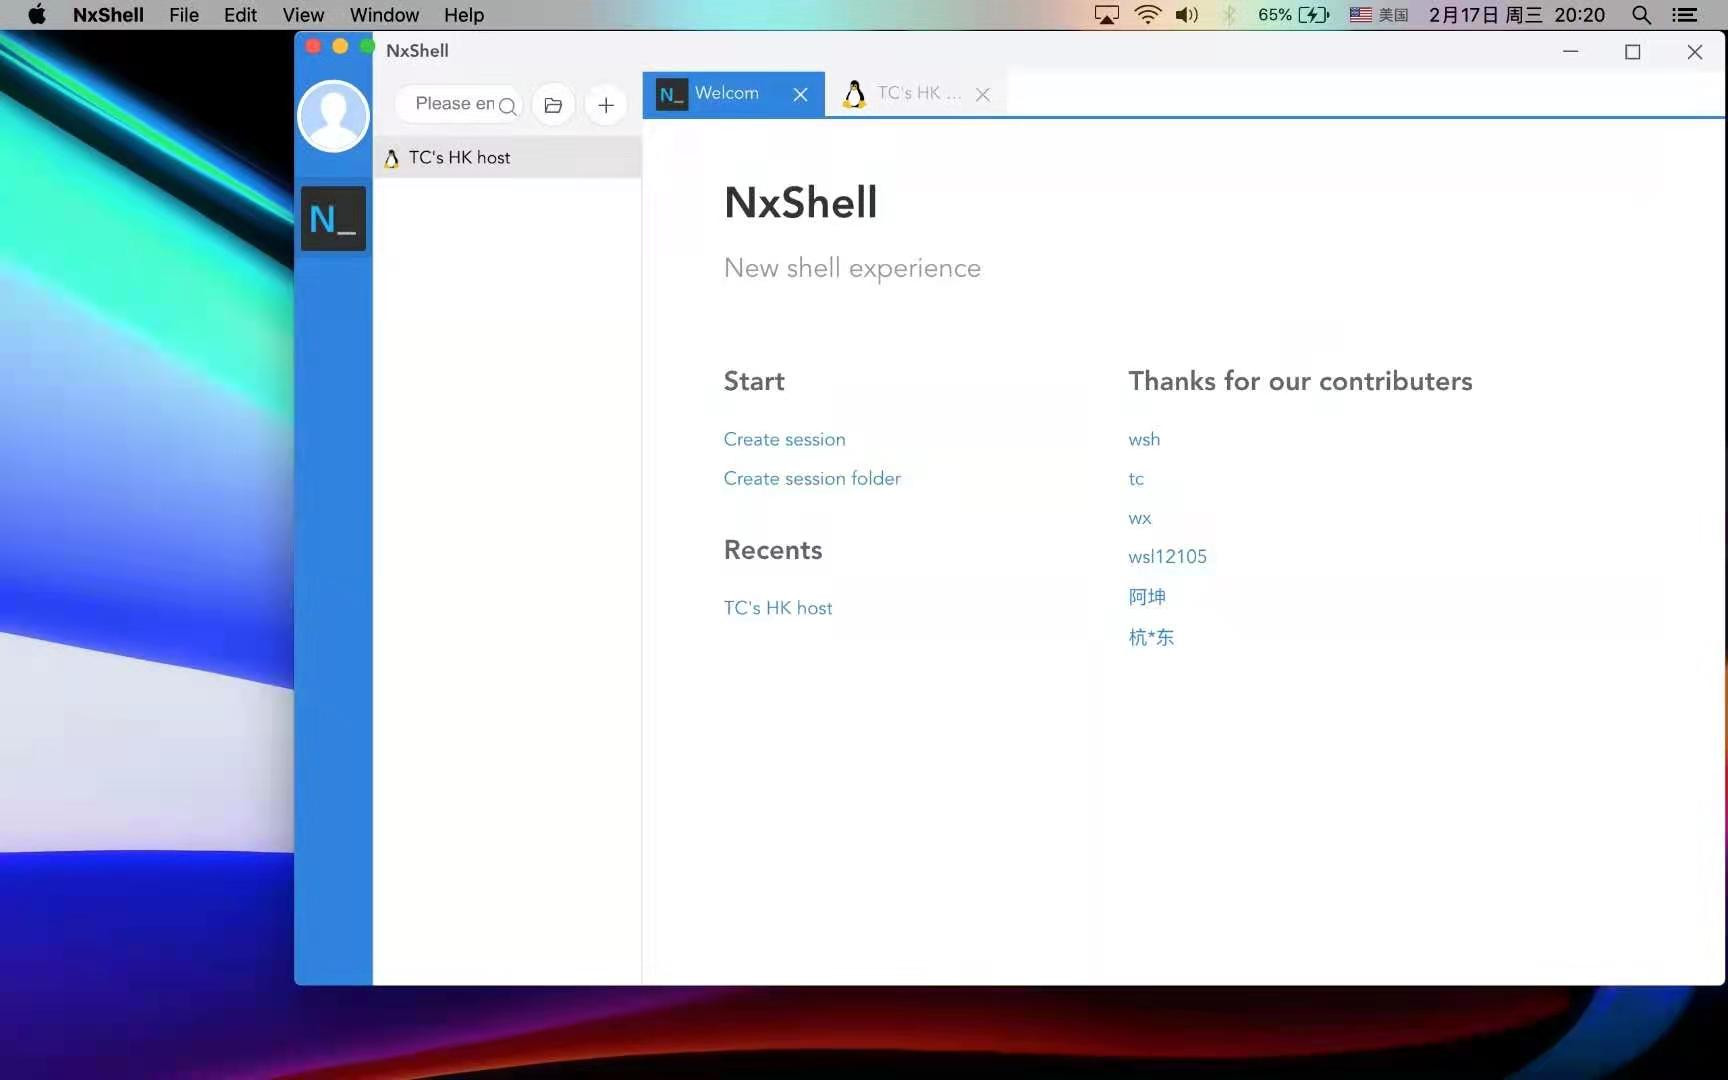
Task: Open the View menu
Action: click(303, 15)
